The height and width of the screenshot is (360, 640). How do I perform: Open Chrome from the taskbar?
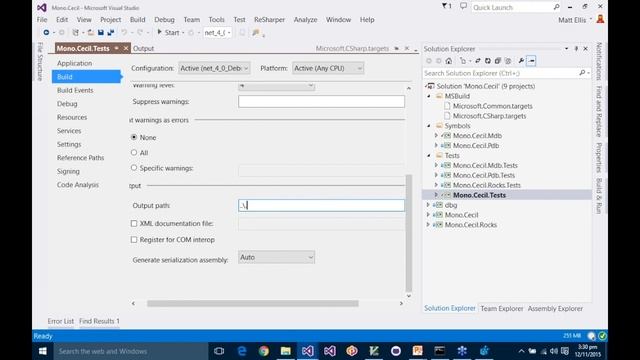pyautogui.click(x=264, y=351)
